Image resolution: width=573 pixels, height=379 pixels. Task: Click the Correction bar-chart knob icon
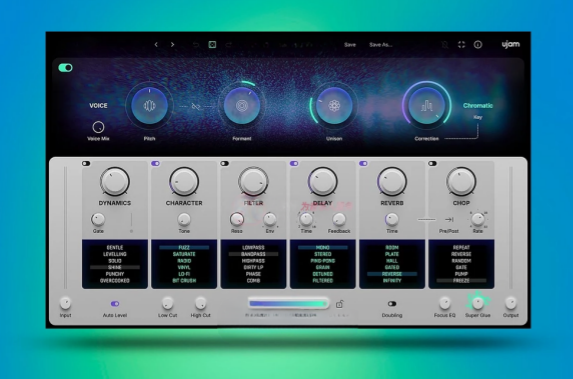point(426,106)
